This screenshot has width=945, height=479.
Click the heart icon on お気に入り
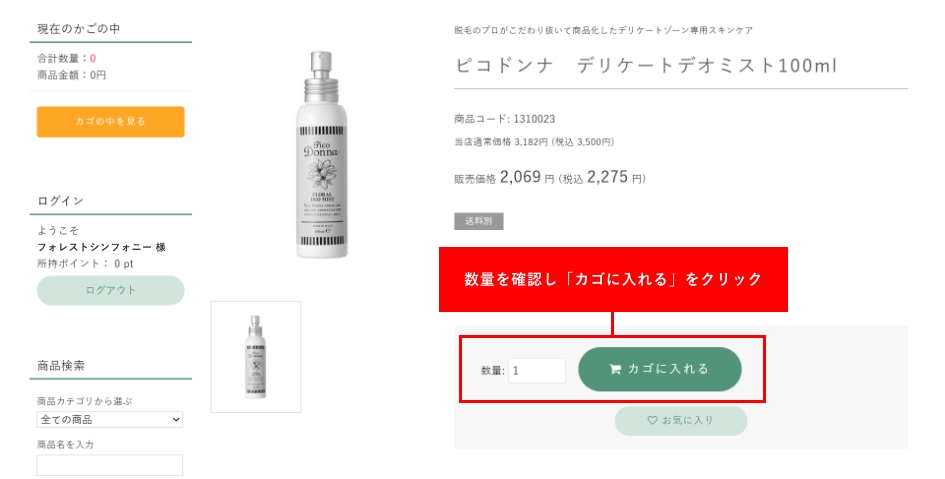click(x=652, y=420)
